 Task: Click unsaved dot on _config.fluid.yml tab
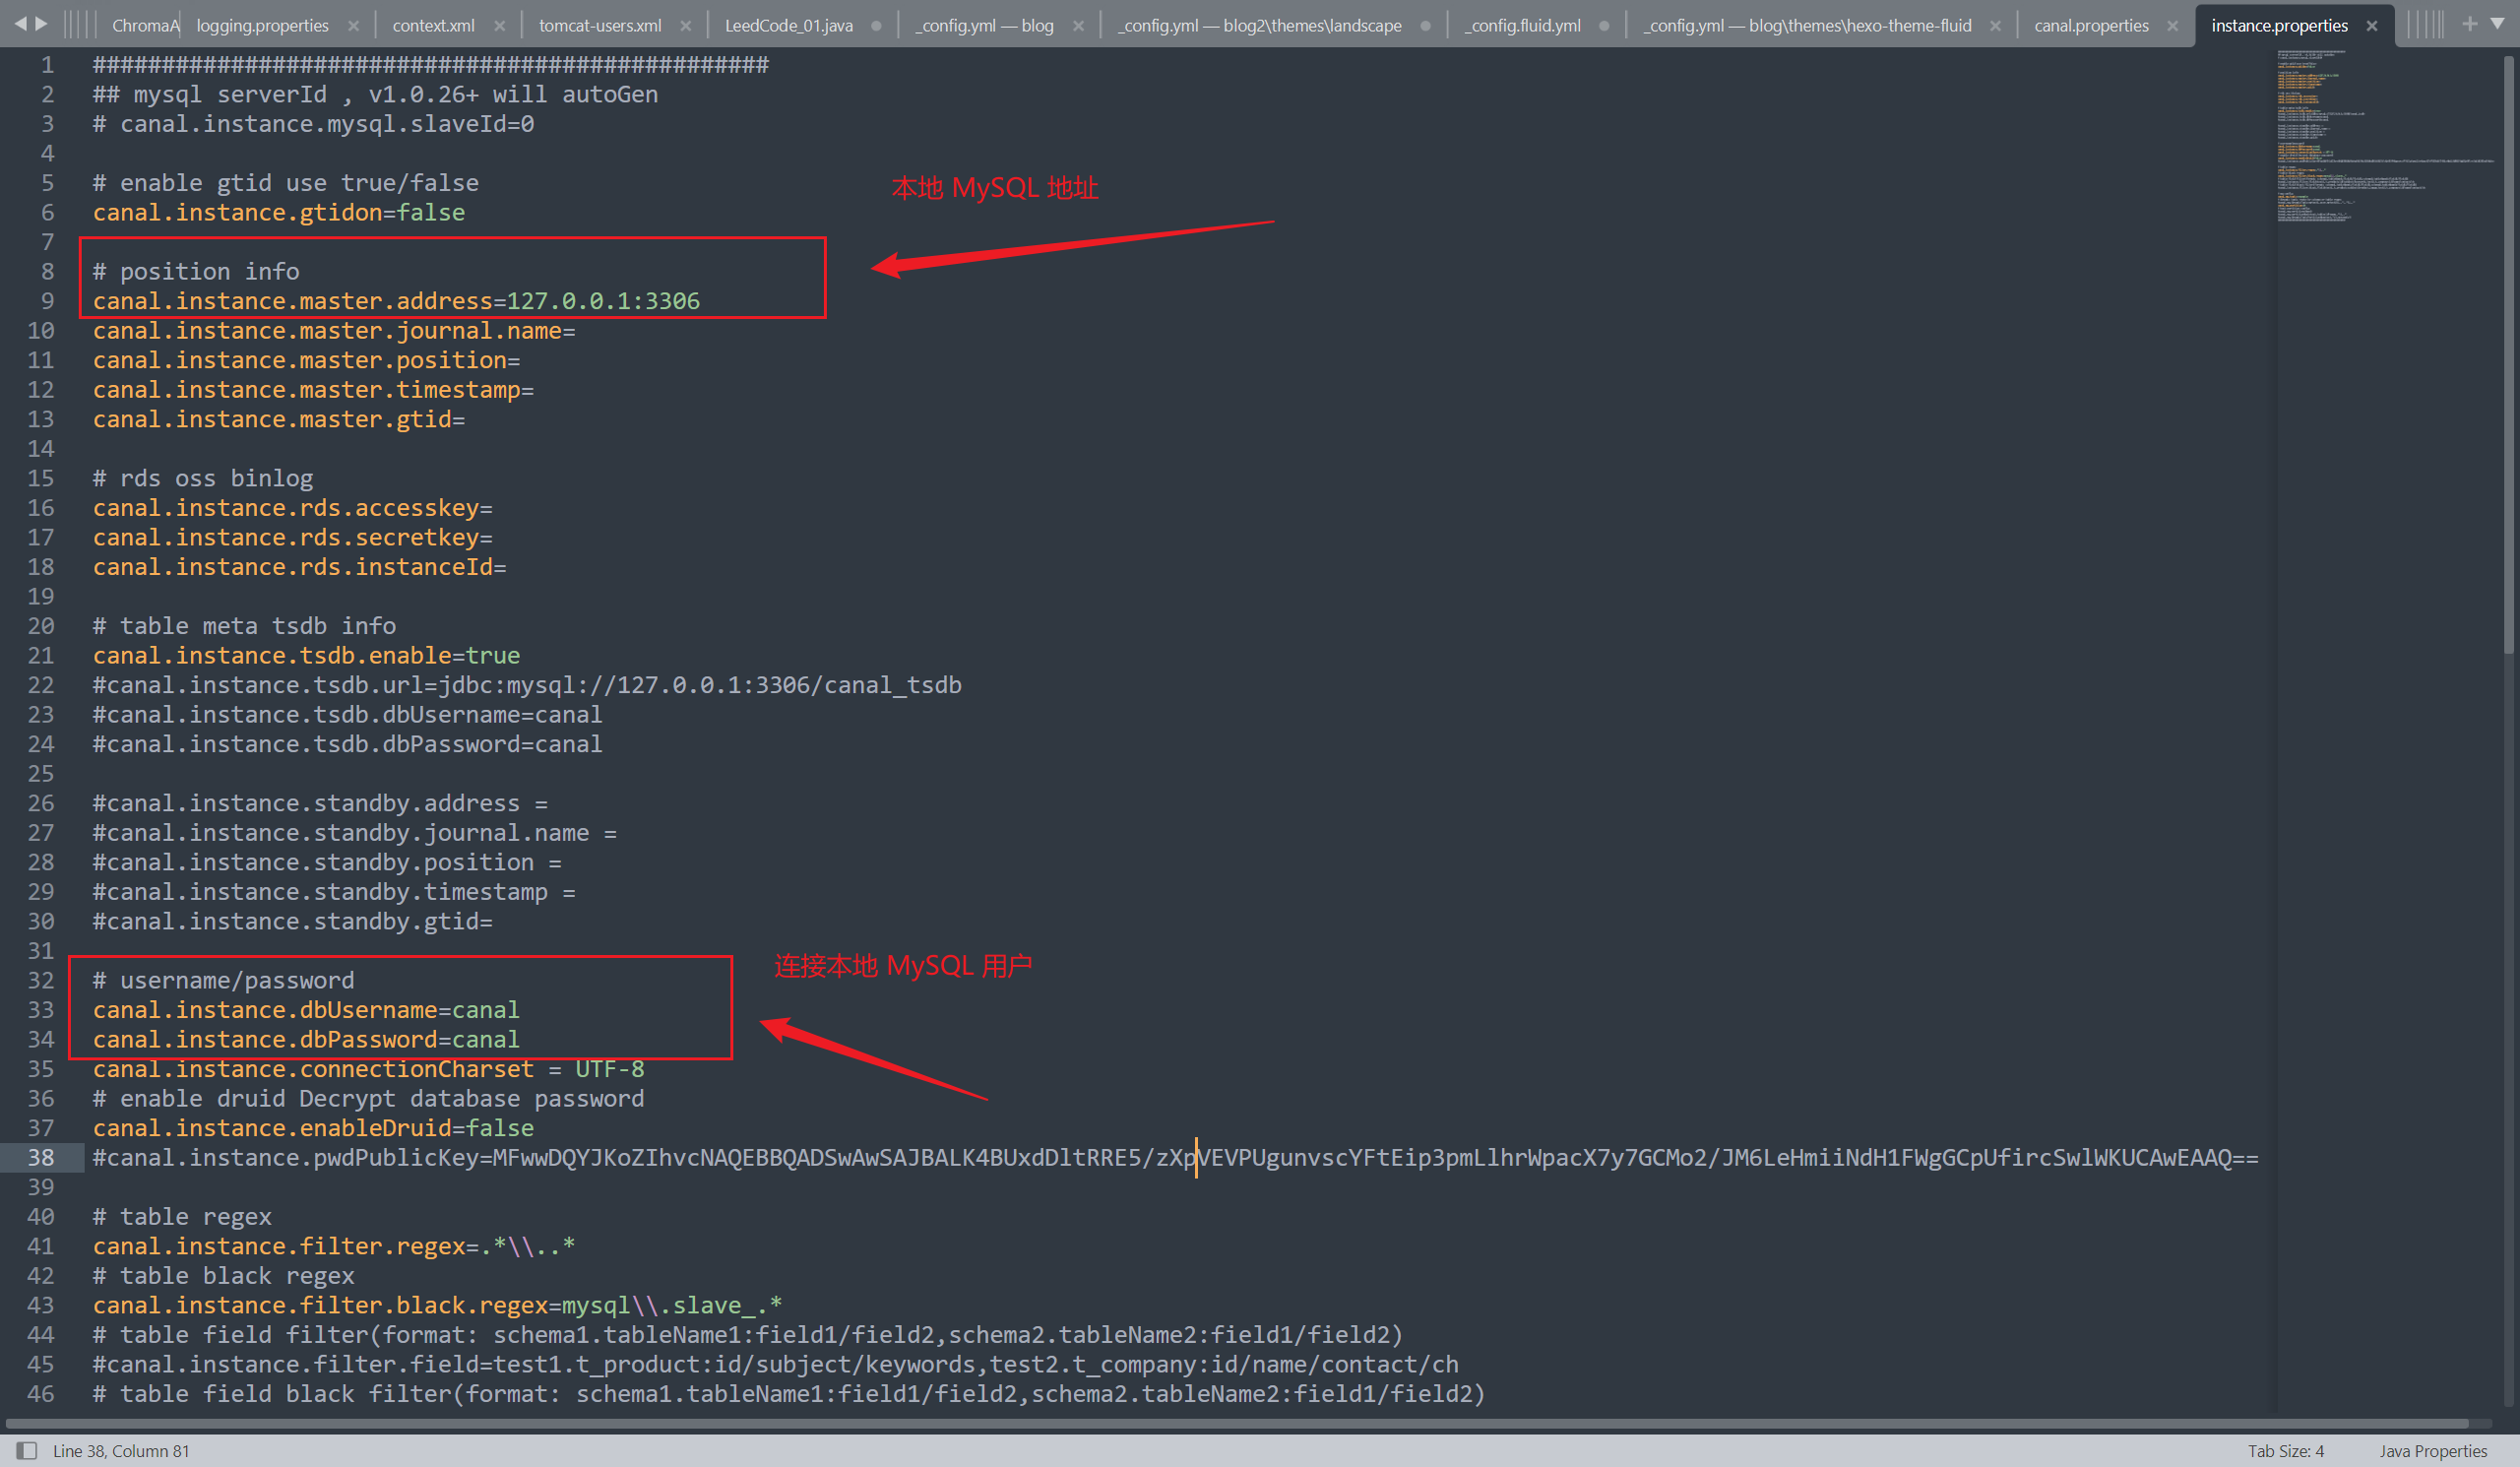(1604, 26)
